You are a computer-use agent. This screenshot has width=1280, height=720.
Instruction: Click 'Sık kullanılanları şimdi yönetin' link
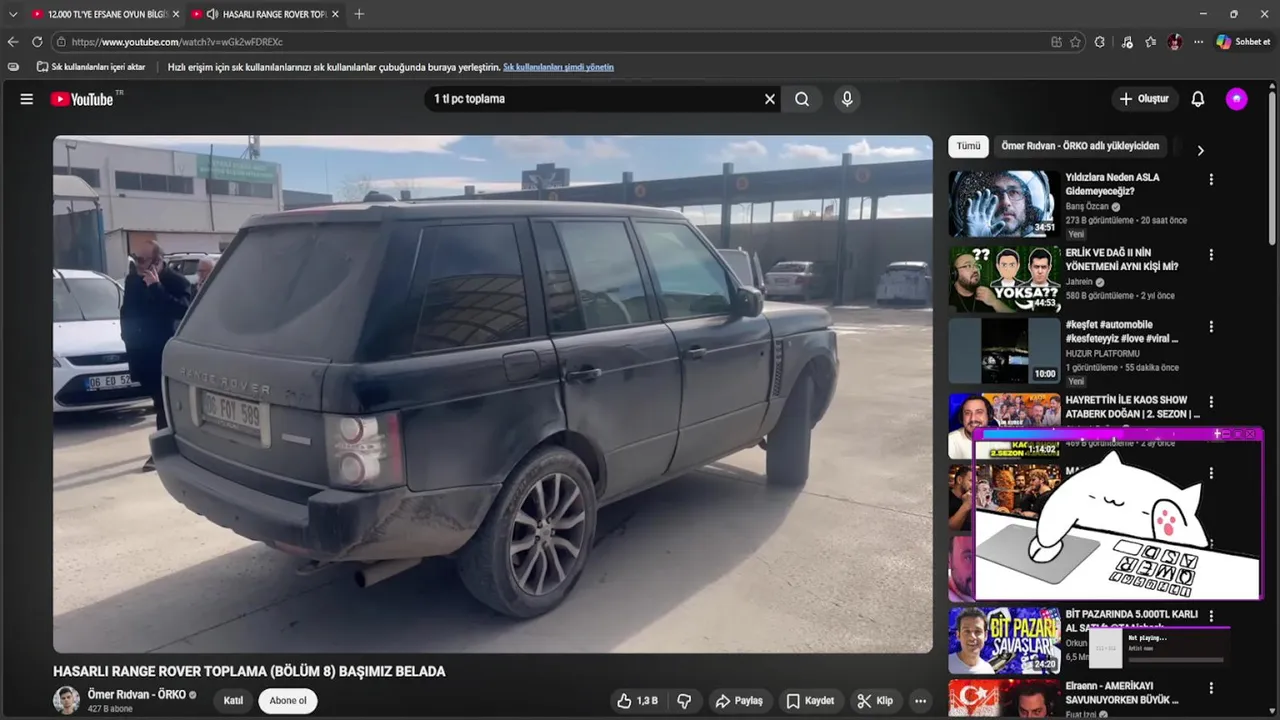558,67
